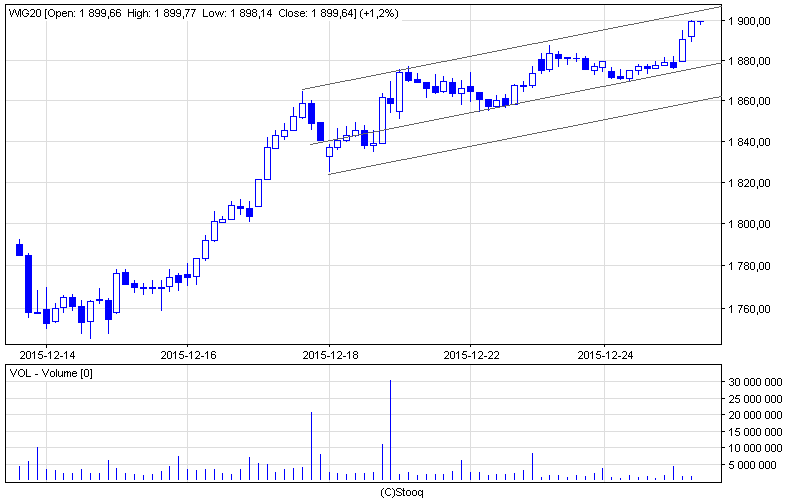Image resolution: width=800 pixels, height=500 pixels.
Task: Click the 2015-12-14 date label
Action: point(47,355)
